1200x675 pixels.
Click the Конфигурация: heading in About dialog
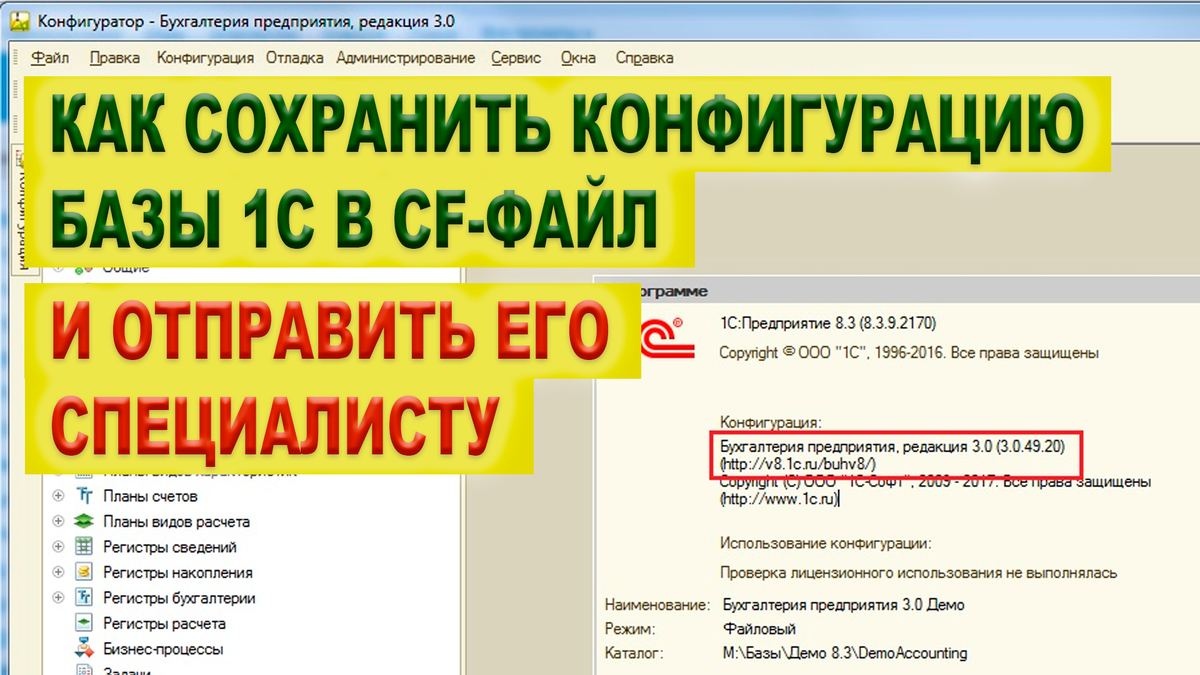(770, 423)
